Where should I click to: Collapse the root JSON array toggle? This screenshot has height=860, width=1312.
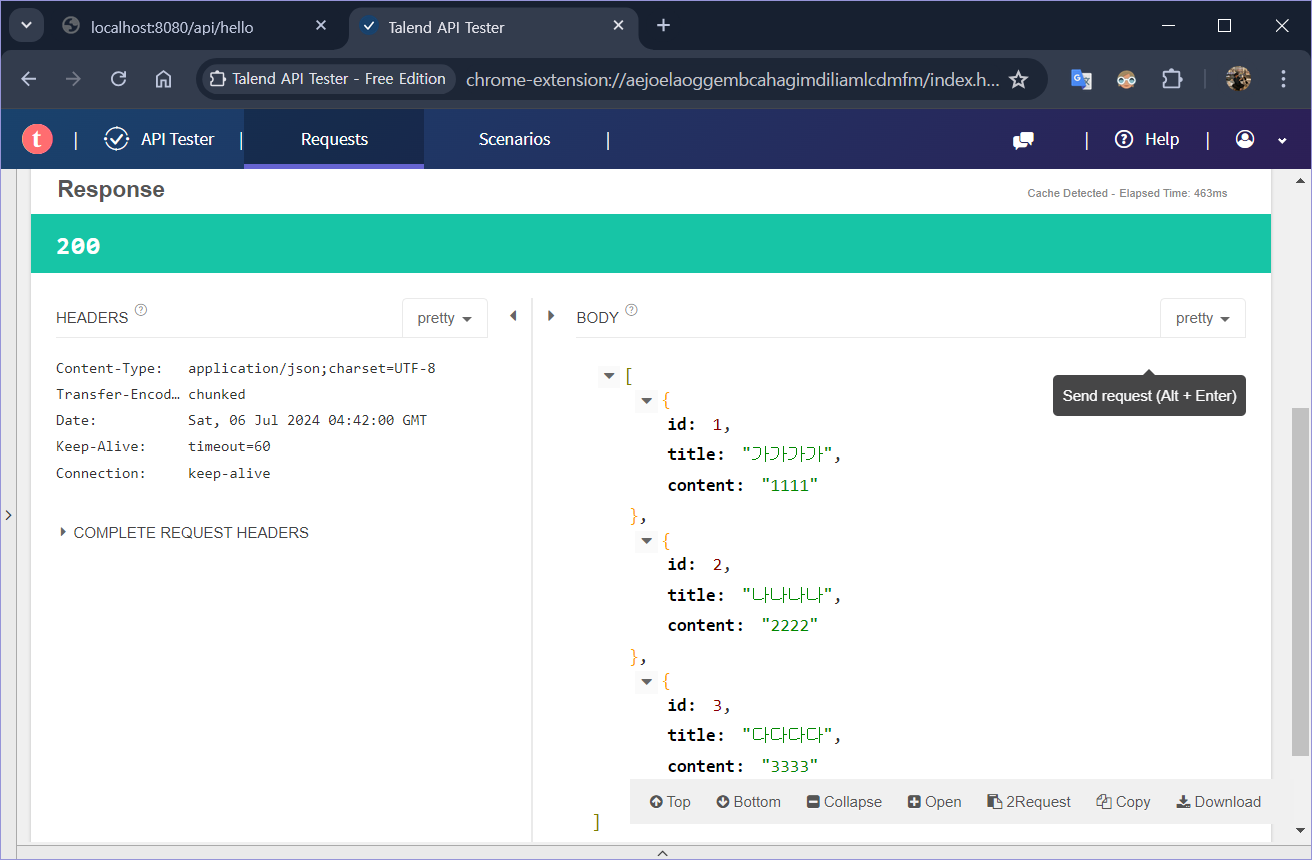[x=609, y=376]
